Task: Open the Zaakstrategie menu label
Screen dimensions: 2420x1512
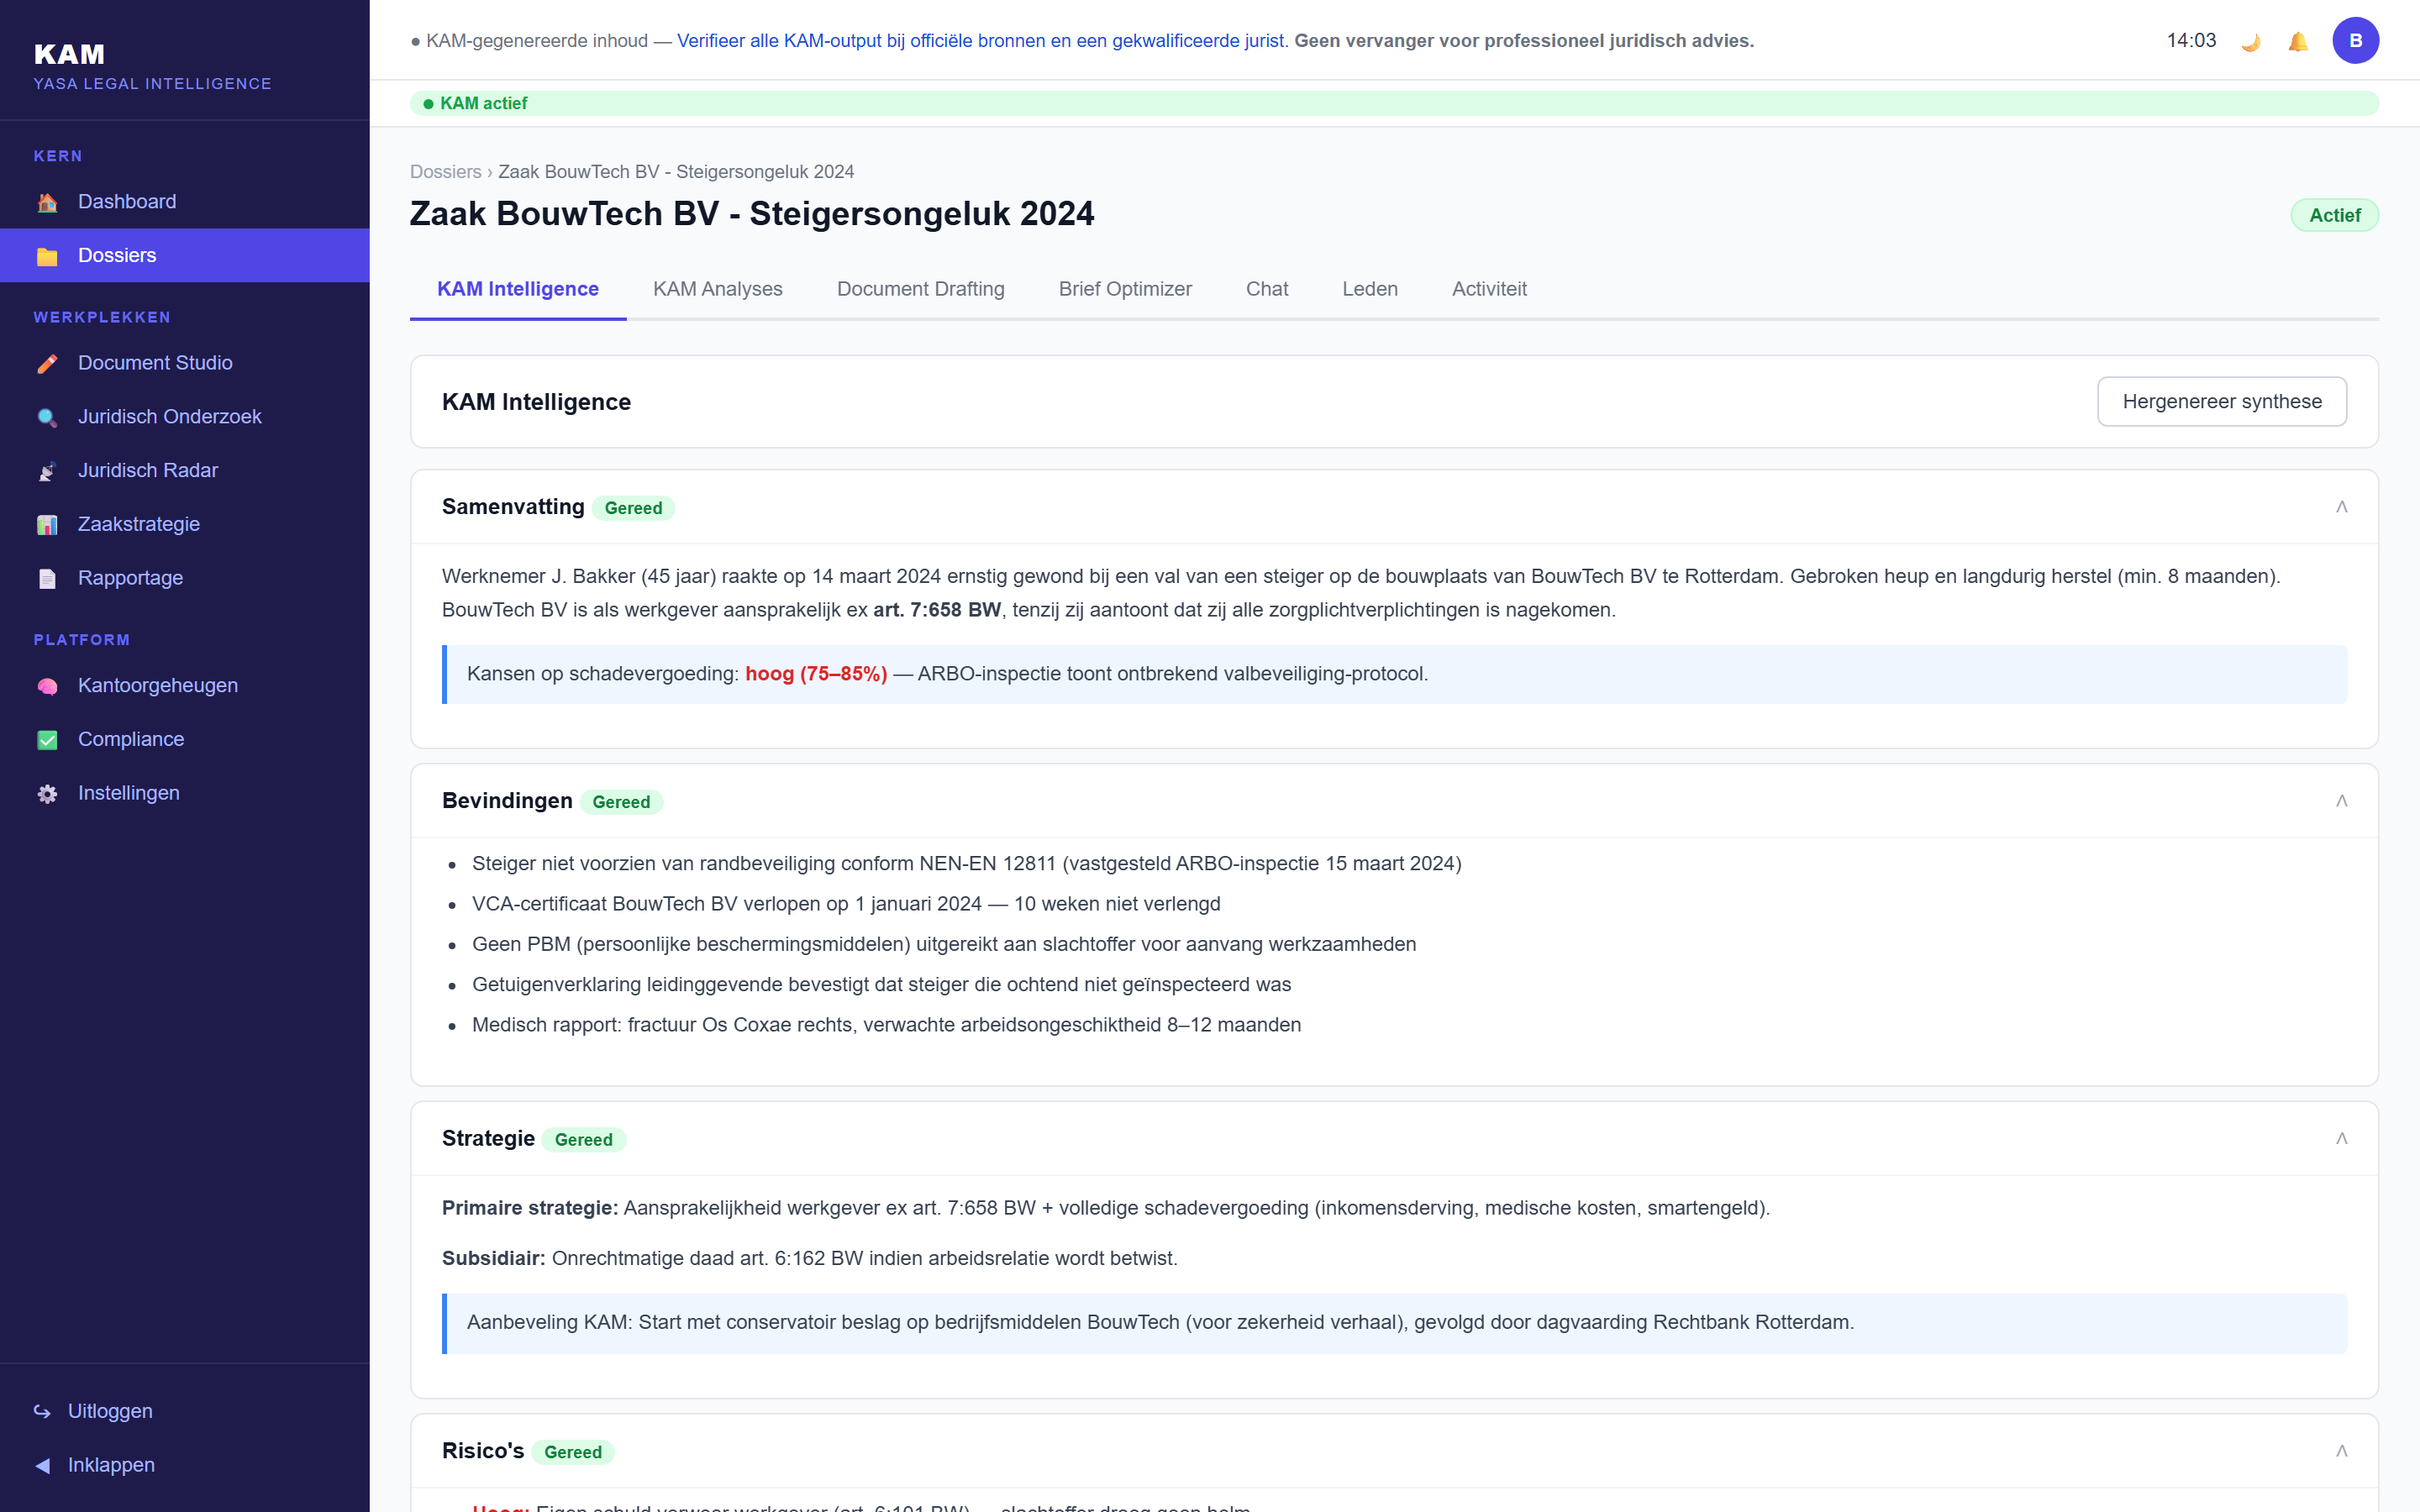Action: point(139,525)
